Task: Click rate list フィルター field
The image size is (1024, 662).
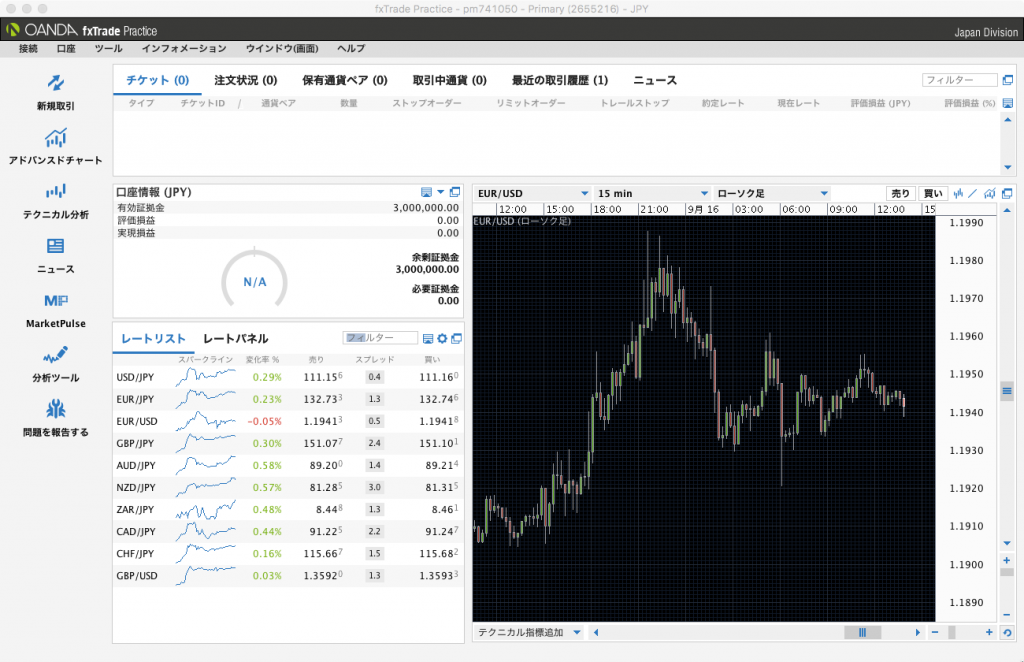Action: tap(380, 338)
